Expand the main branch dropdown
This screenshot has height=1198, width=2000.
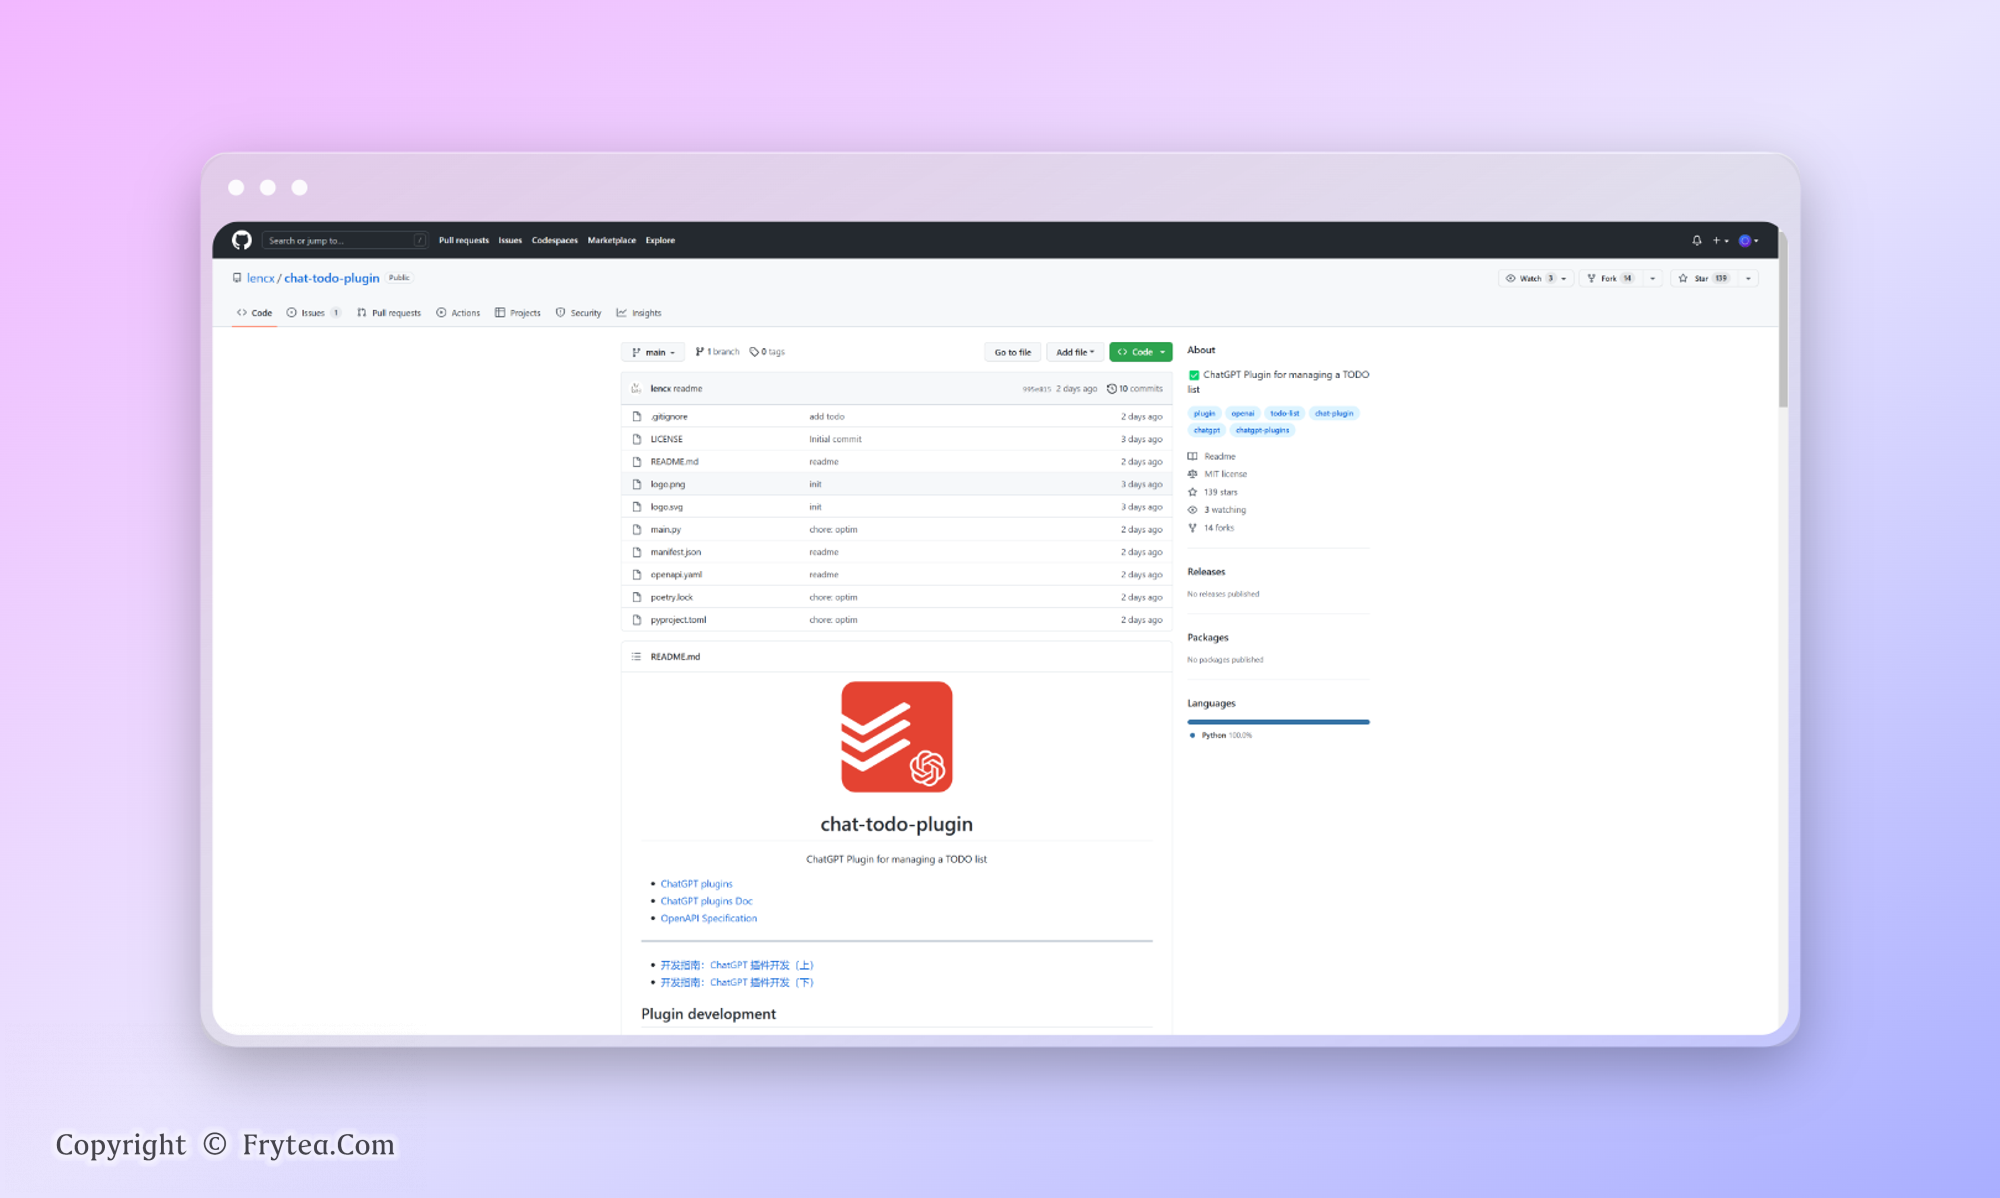point(654,352)
